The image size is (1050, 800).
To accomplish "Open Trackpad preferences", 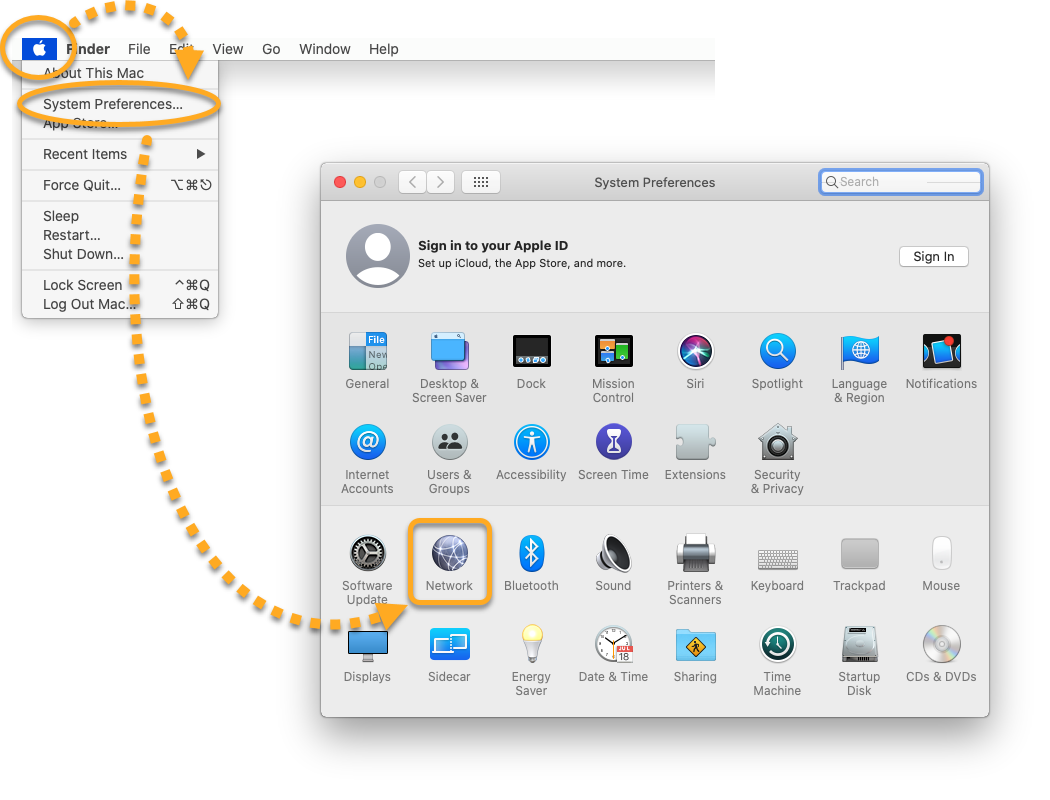I will point(859,563).
